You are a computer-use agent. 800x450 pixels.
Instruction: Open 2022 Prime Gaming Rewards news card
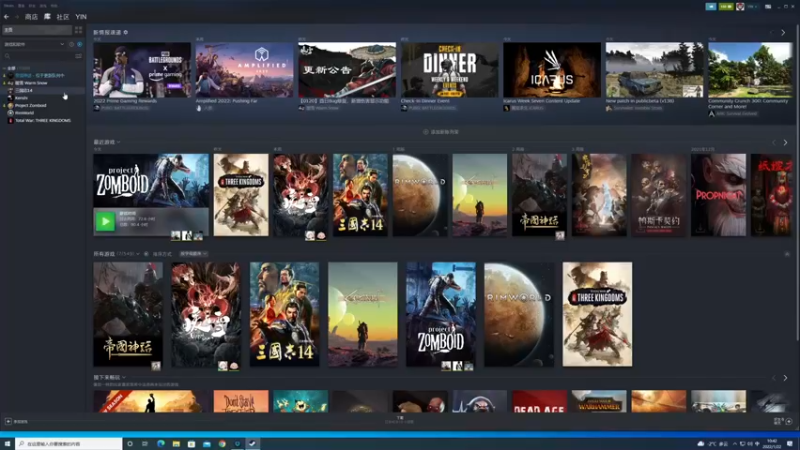(142, 70)
